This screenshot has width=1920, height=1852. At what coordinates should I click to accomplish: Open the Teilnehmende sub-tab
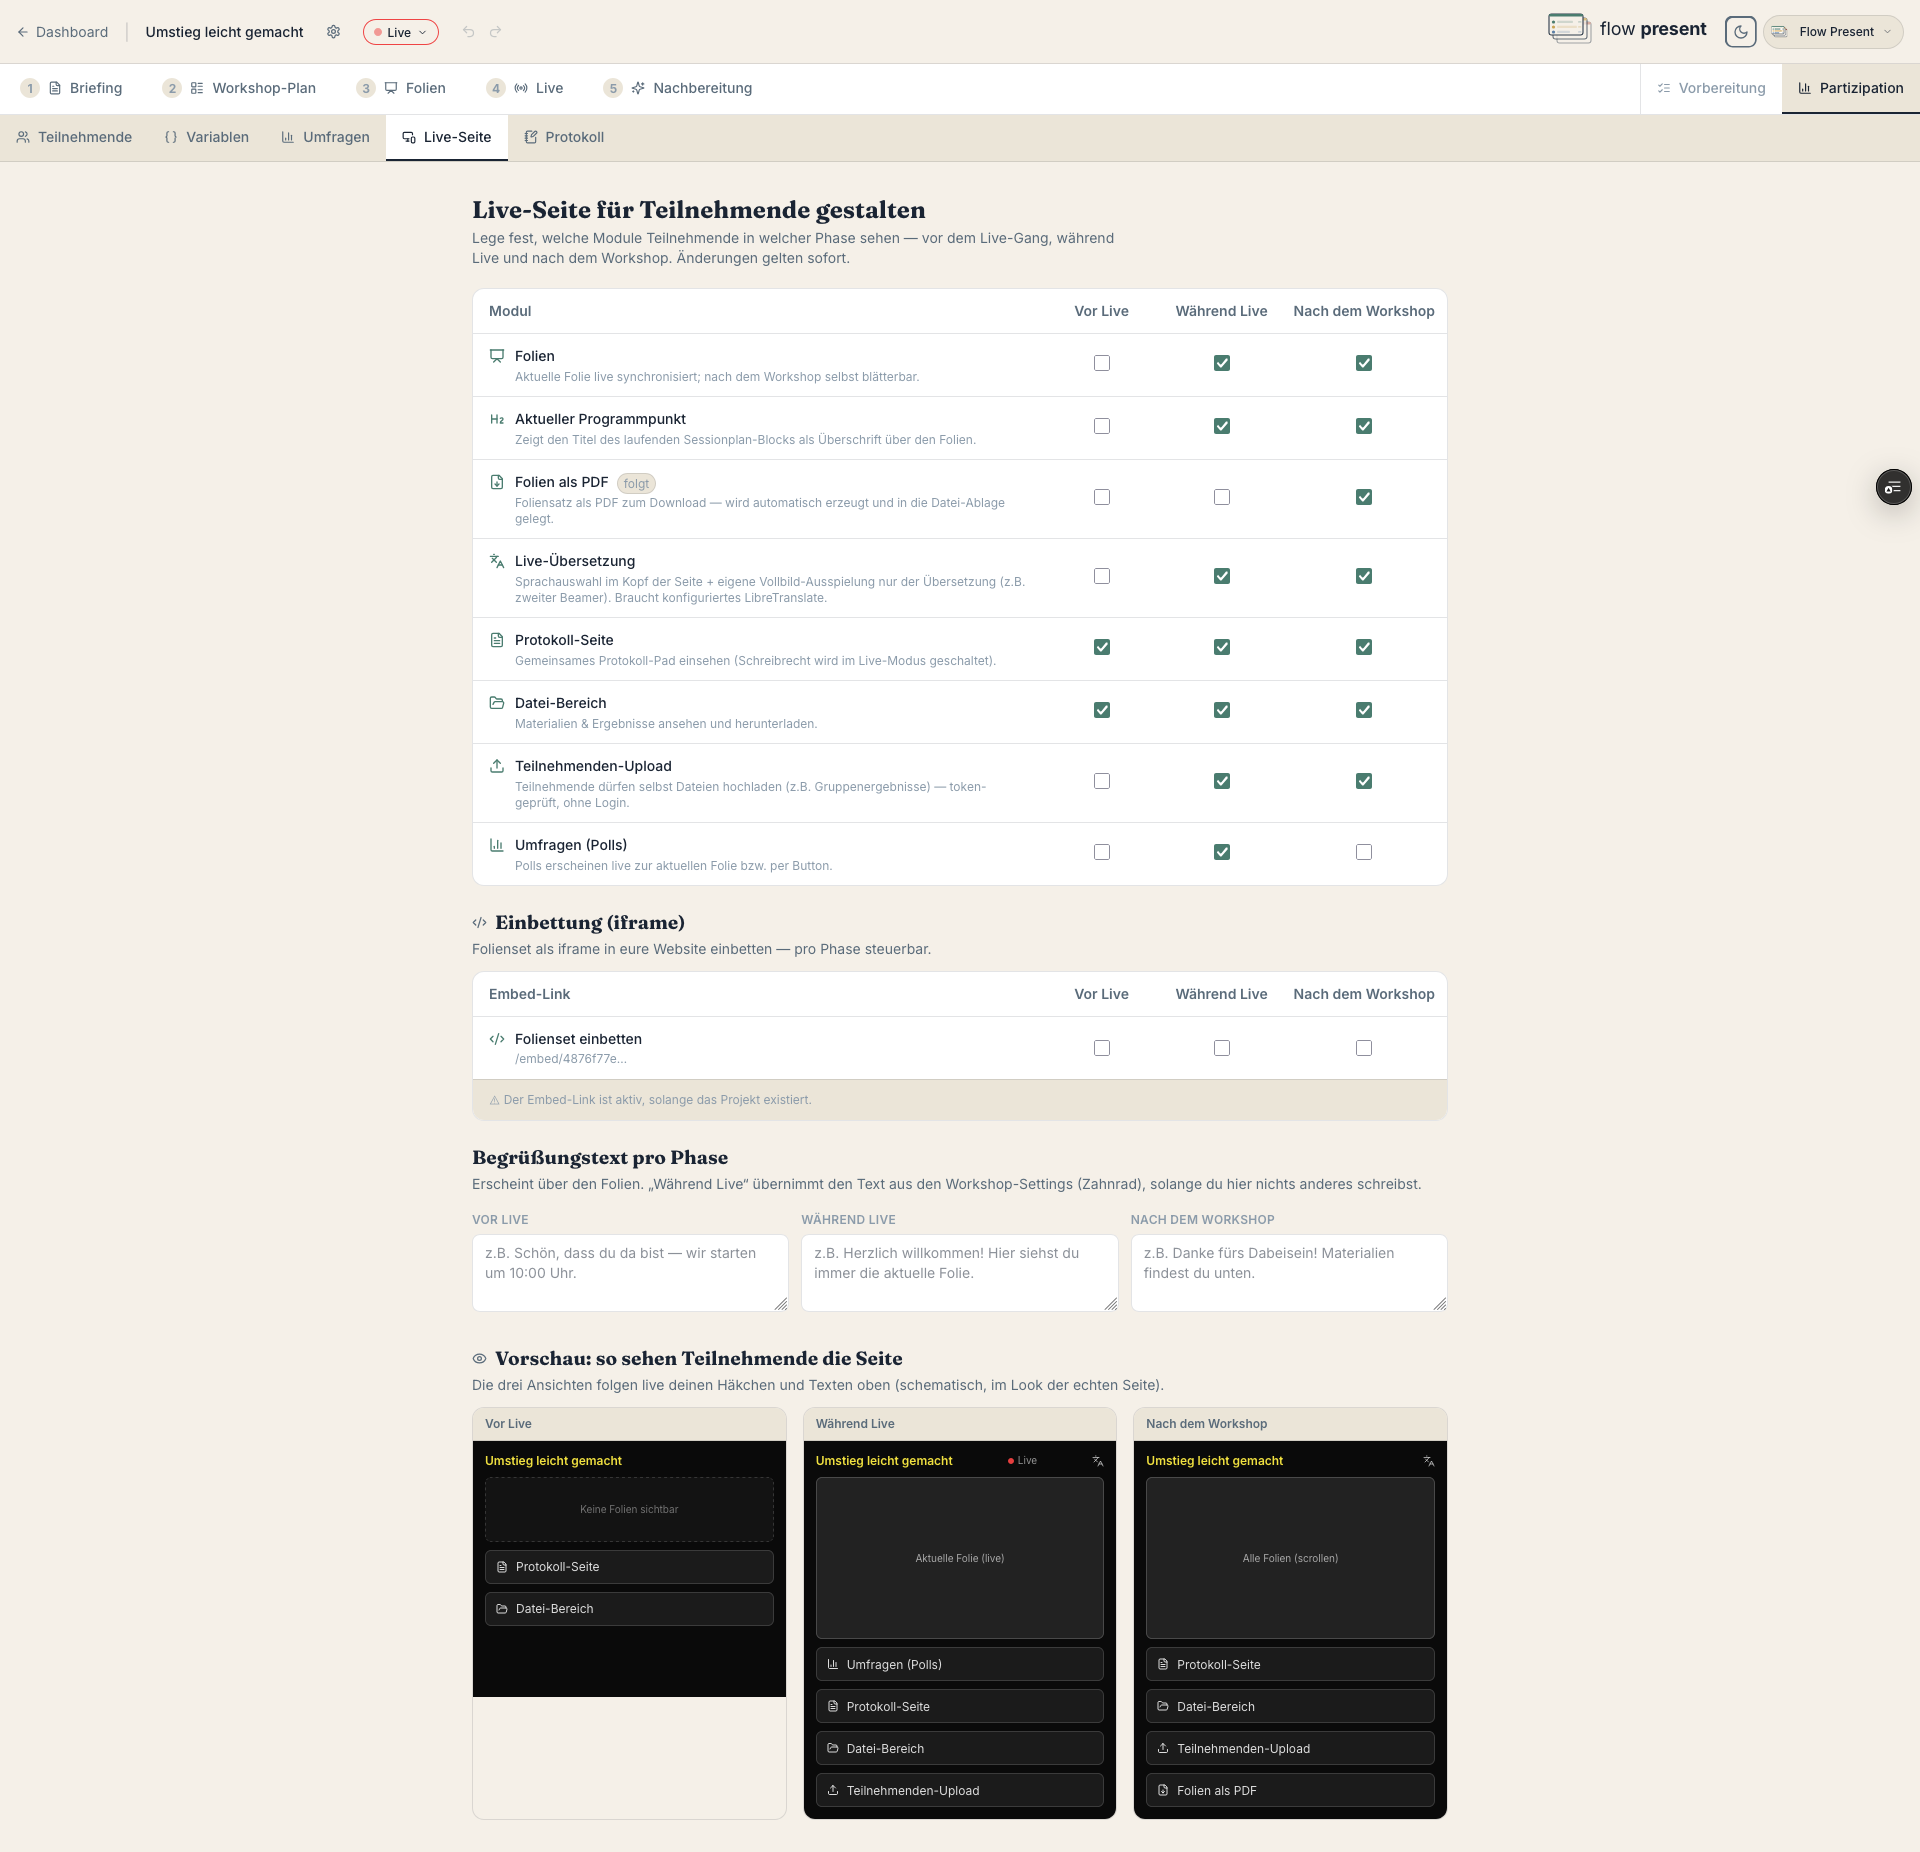pyautogui.click(x=74, y=137)
